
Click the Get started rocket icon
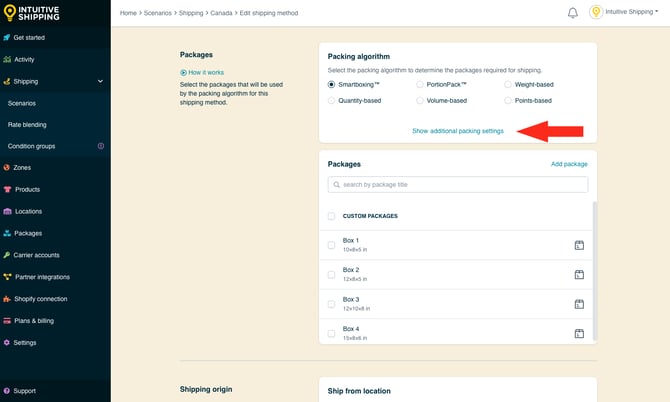pyautogui.click(x=6, y=38)
